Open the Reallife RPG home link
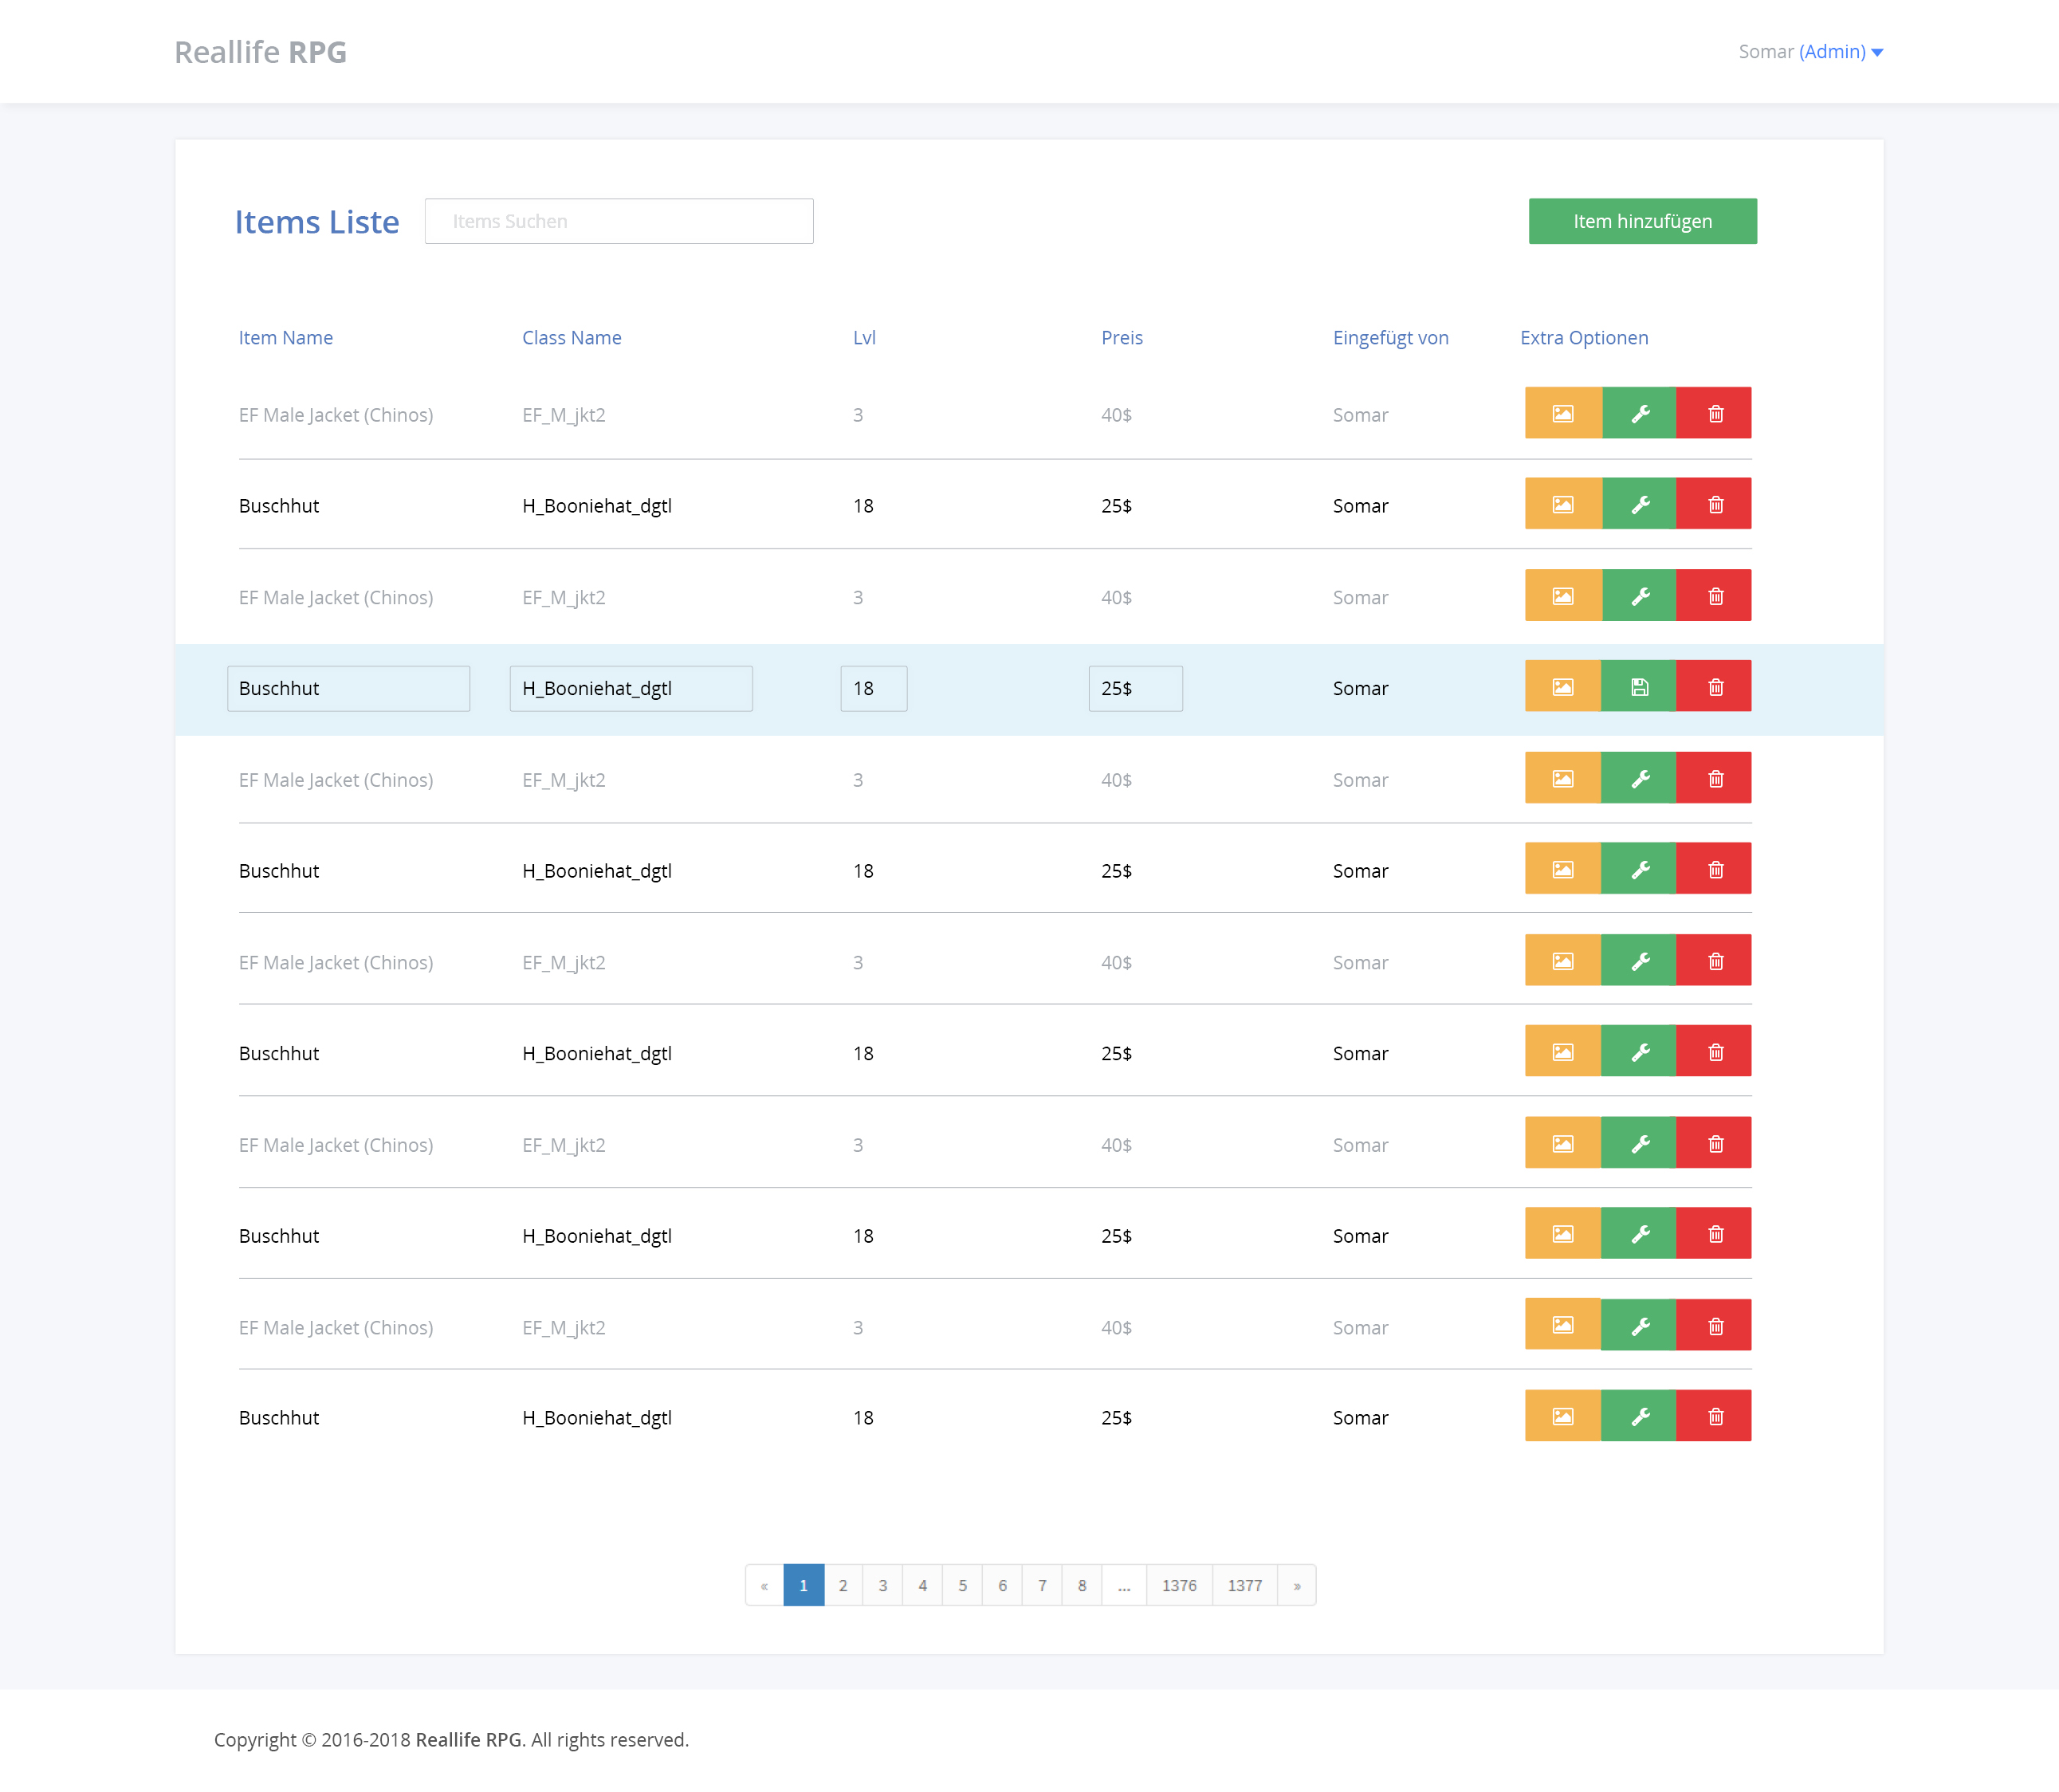This screenshot has width=2059, height=1792. [x=260, y=52]
